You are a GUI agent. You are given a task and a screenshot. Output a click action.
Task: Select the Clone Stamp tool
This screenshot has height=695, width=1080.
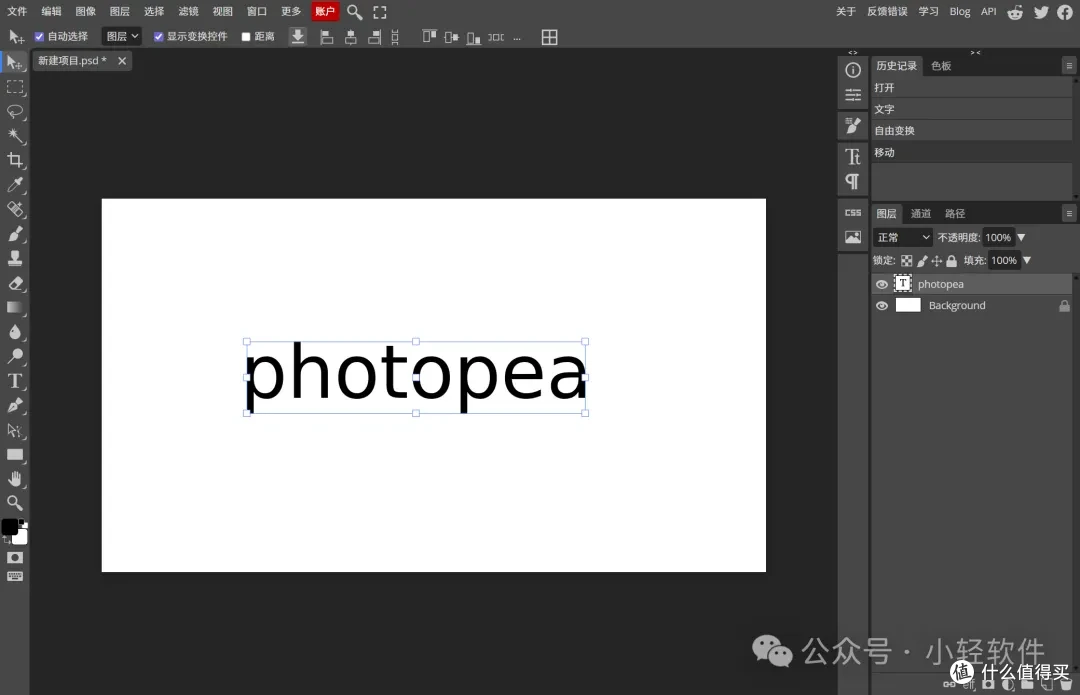(14, 258)
